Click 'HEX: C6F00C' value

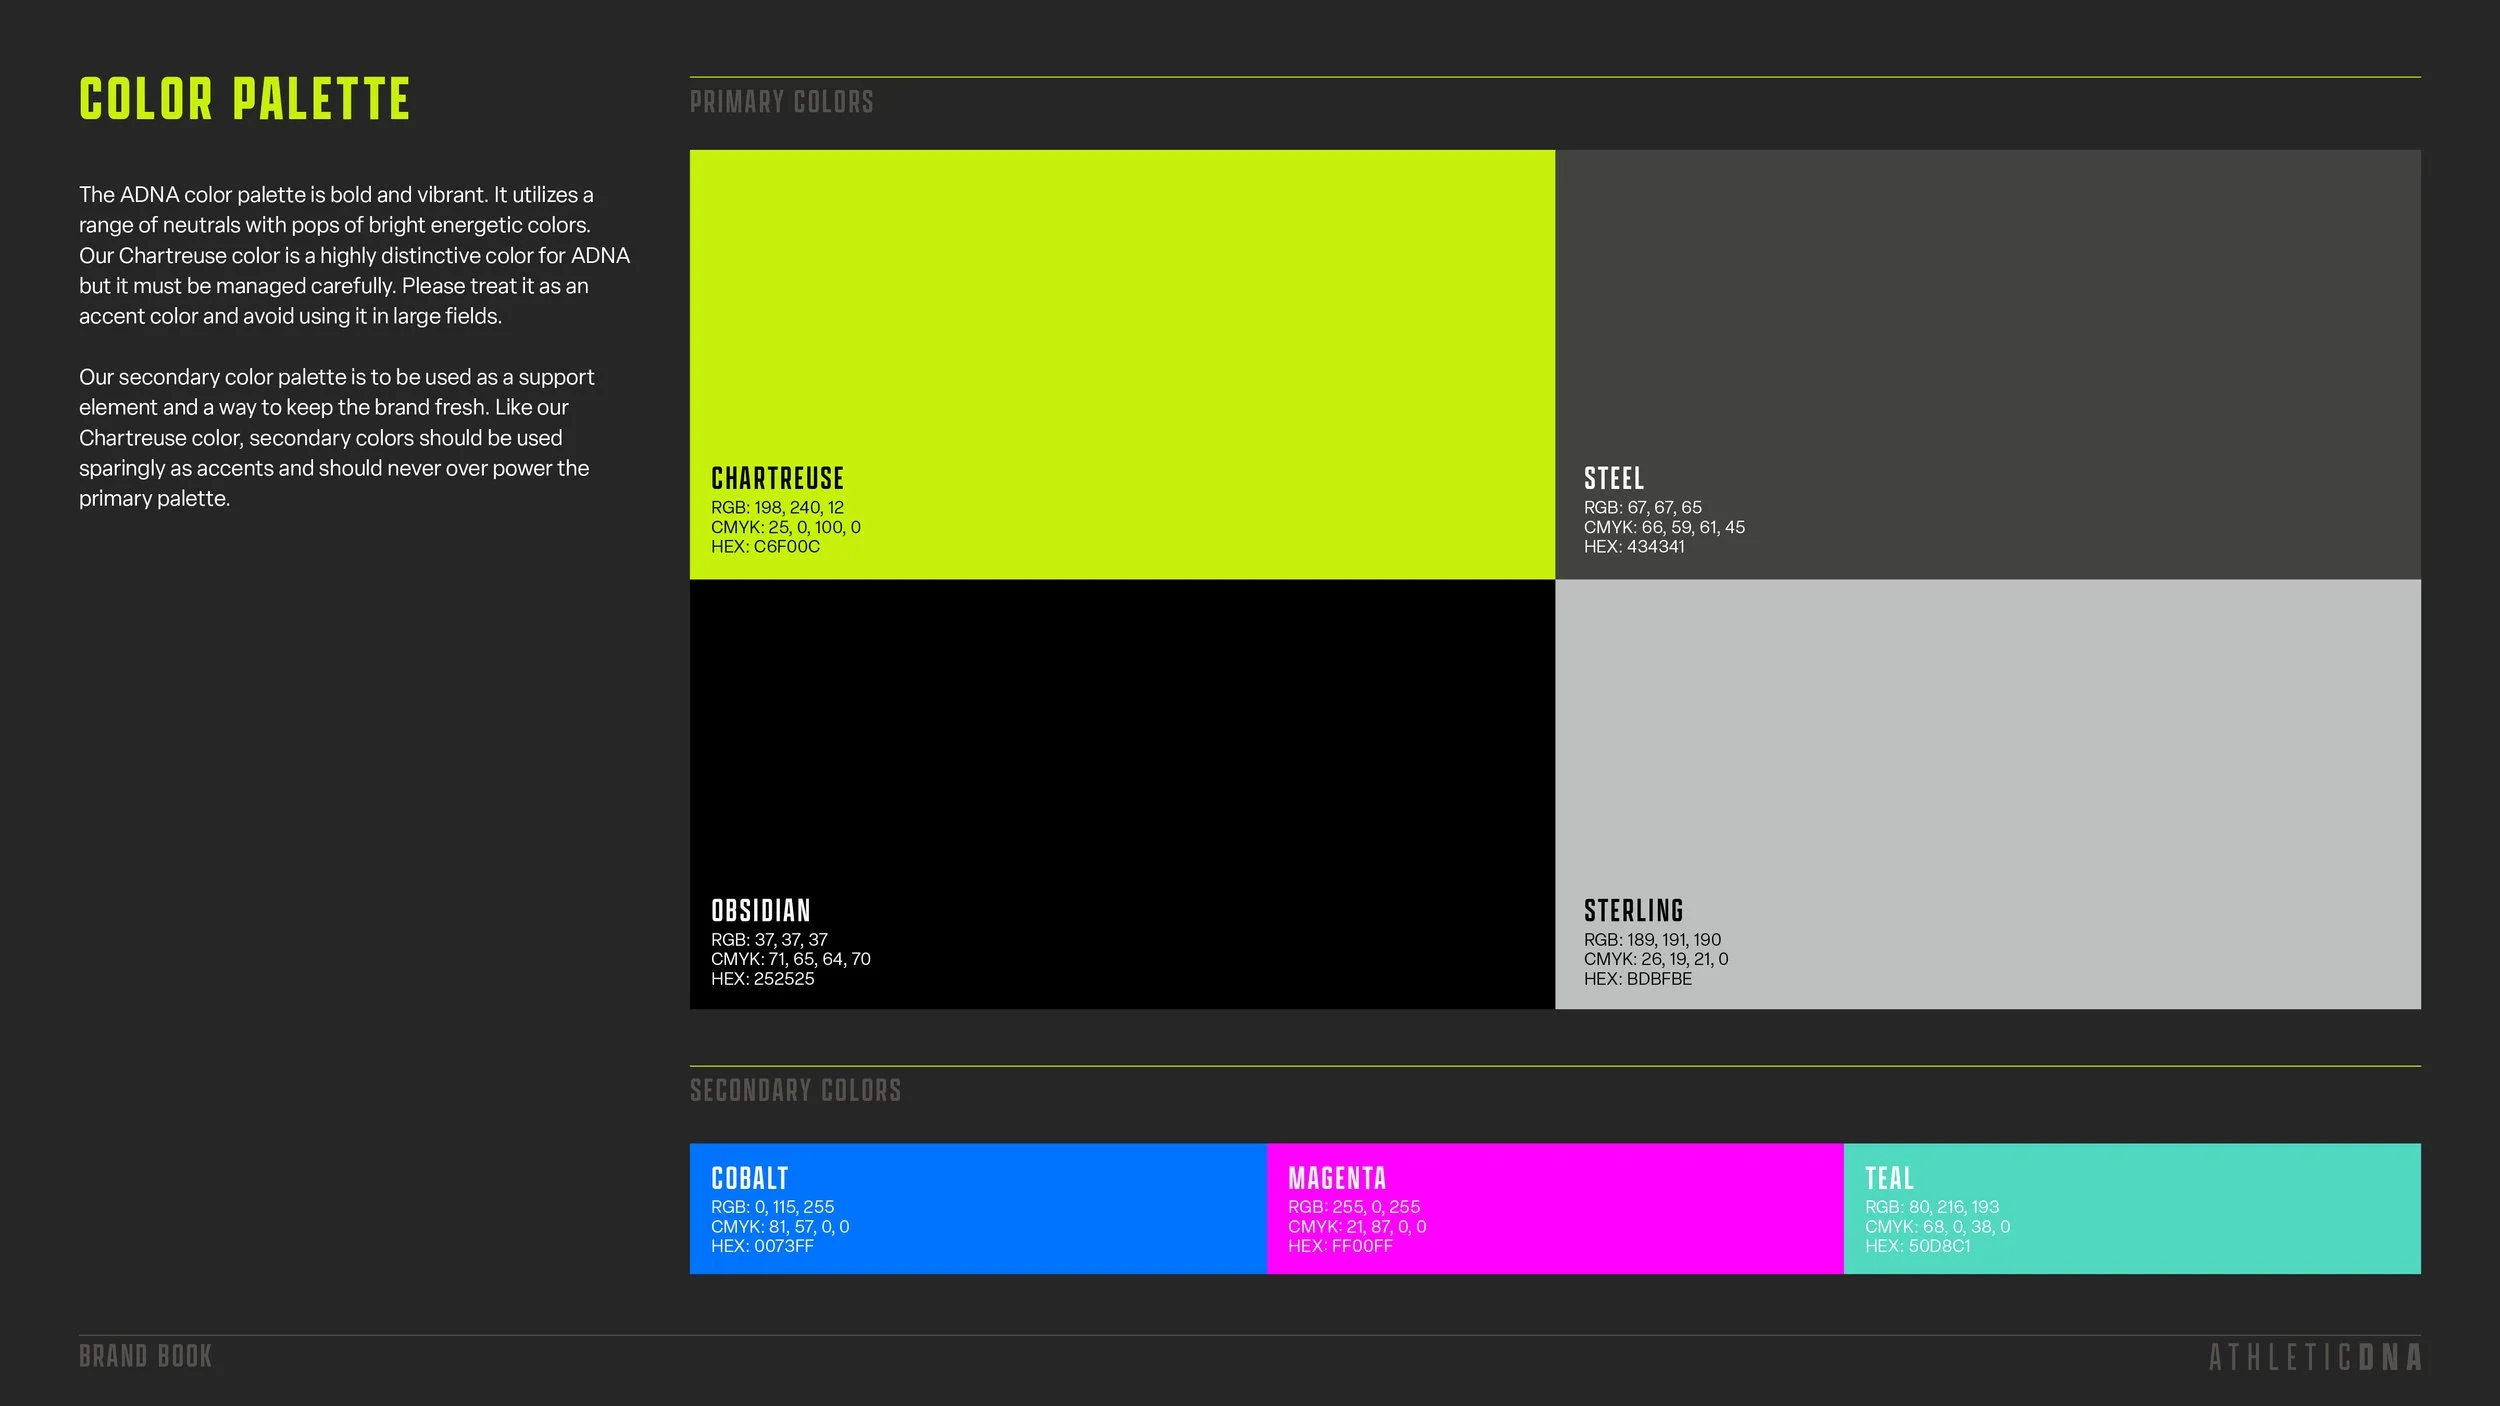(x=765, y=547)
